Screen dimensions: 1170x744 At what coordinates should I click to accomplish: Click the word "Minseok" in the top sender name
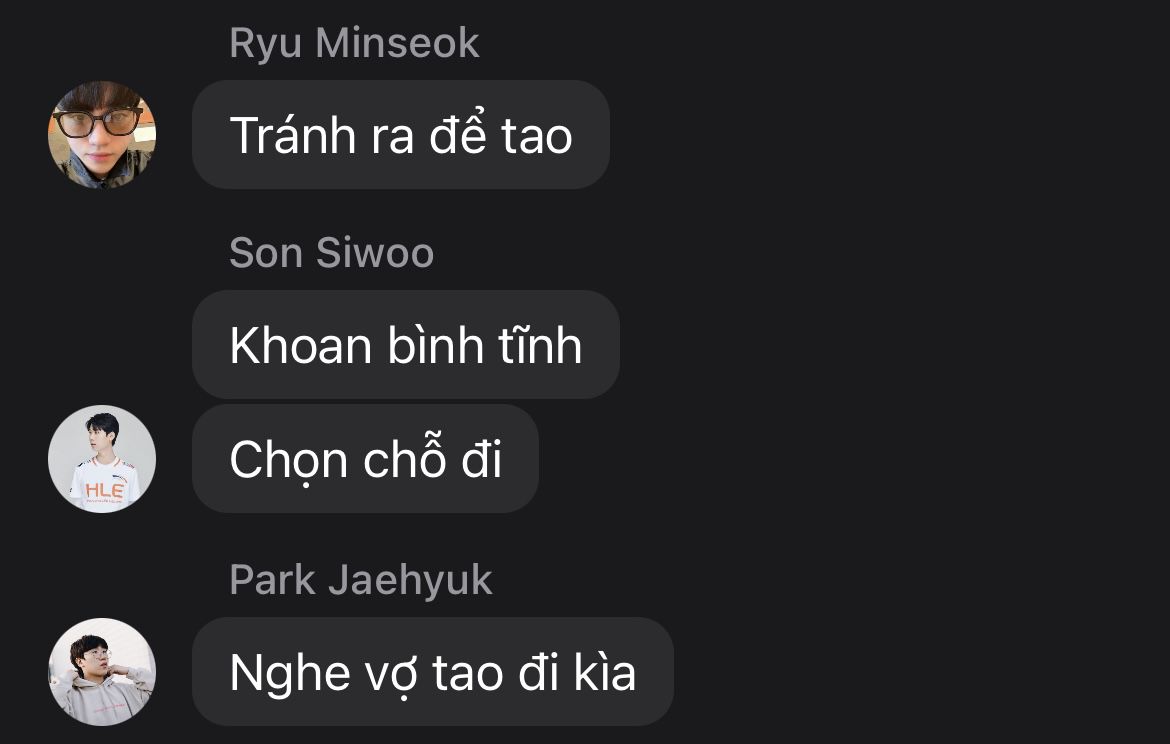397,43
